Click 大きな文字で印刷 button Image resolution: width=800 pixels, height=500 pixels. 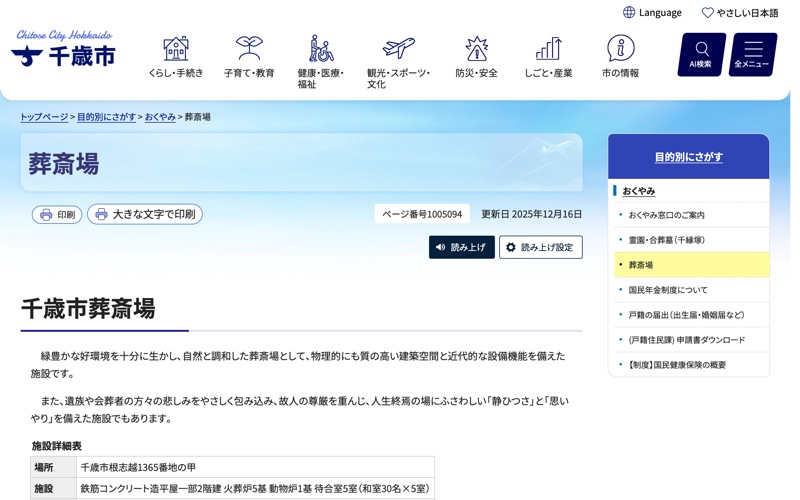(145, 214)
